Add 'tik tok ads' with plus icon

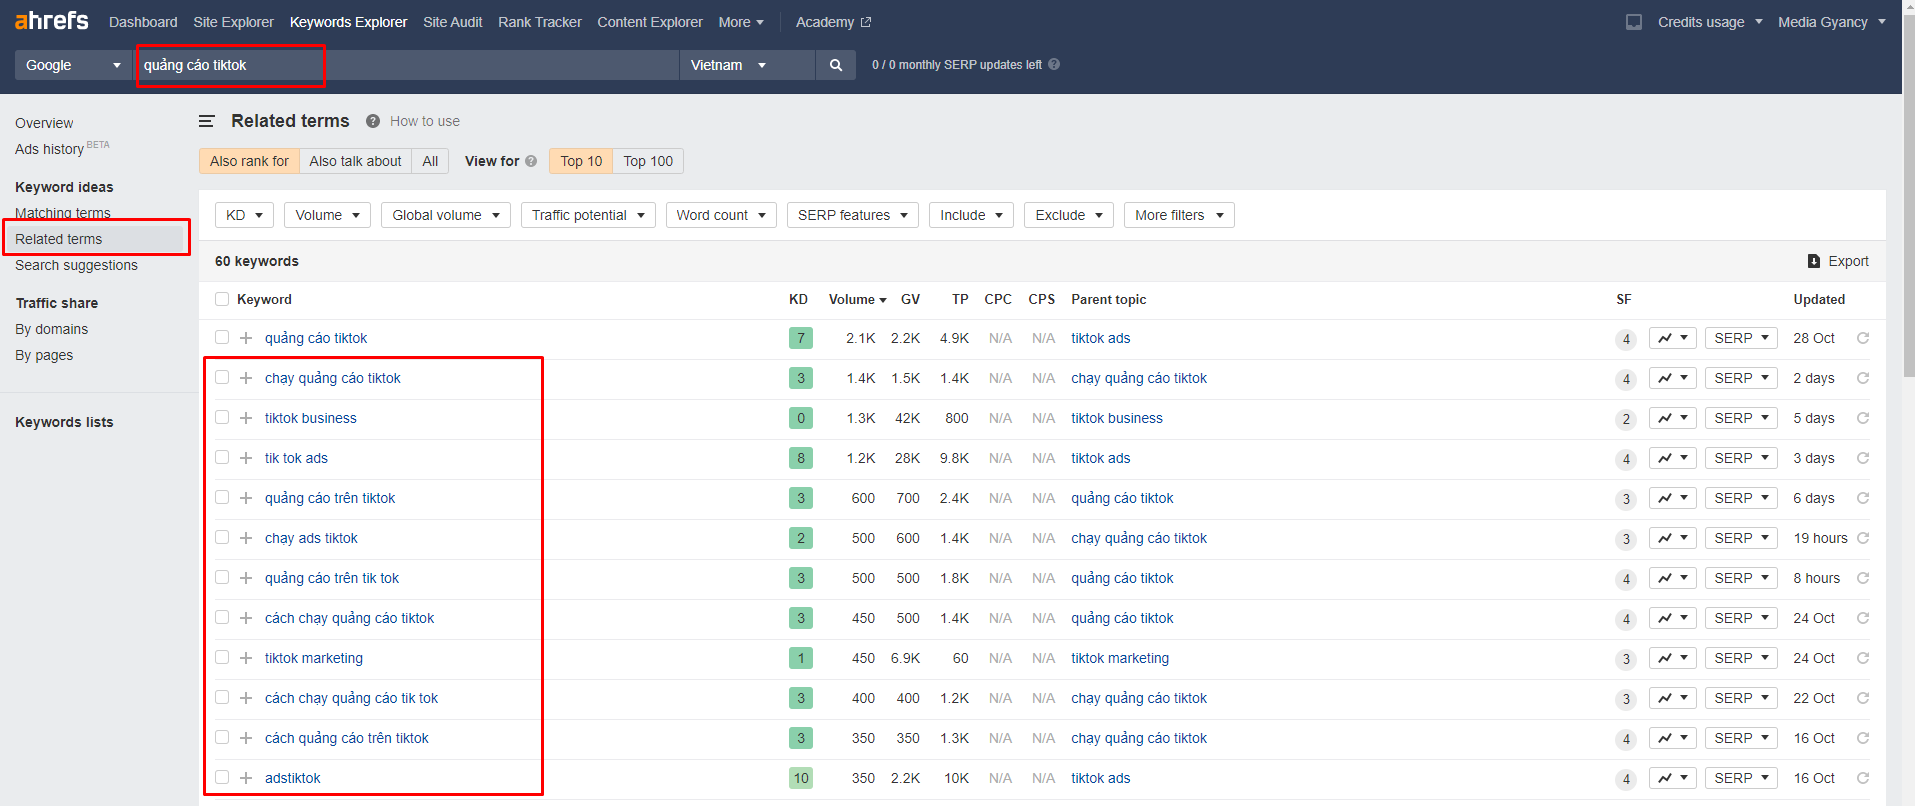pos(246,458)
